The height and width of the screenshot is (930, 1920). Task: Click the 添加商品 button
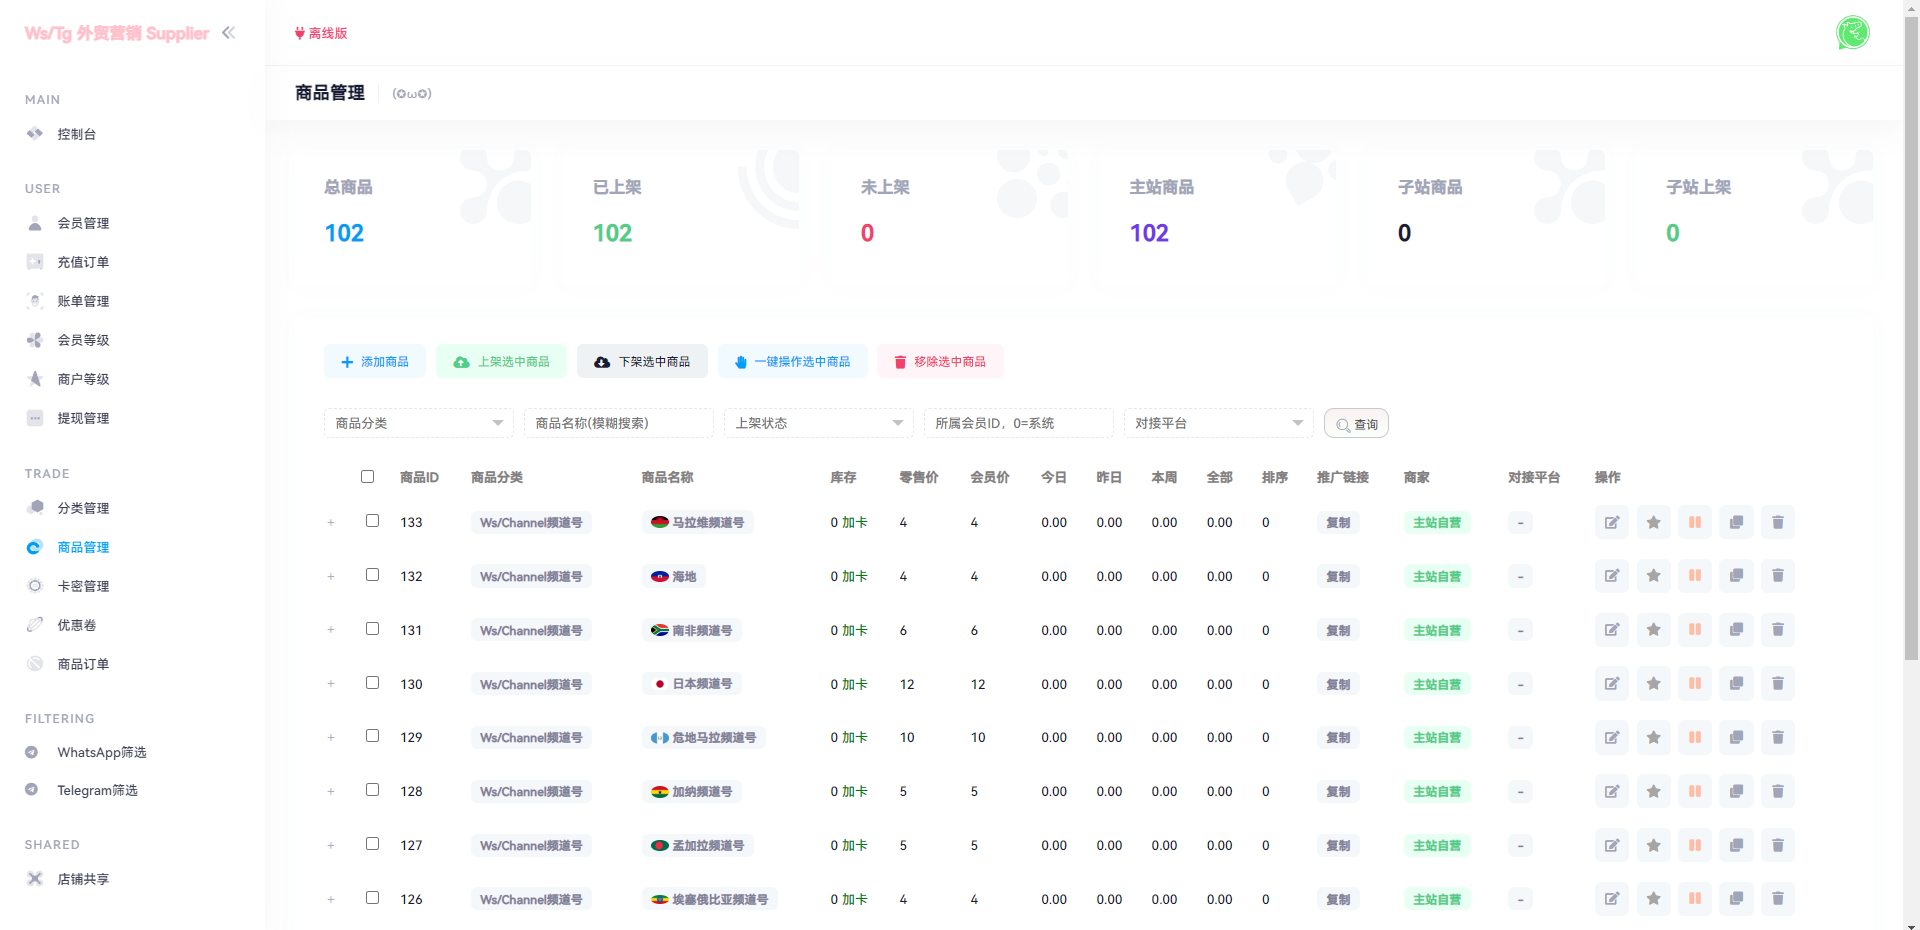[x=375, y=361]
